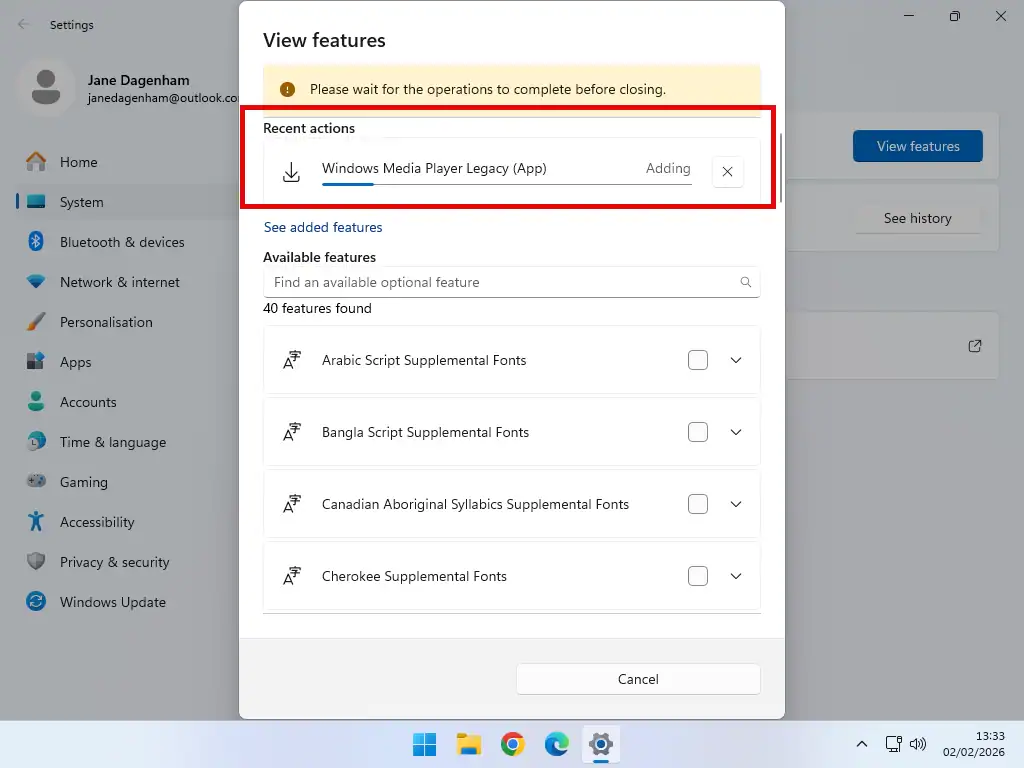Click the Cancel button
1024x768 pixels.
click(637, 679)
